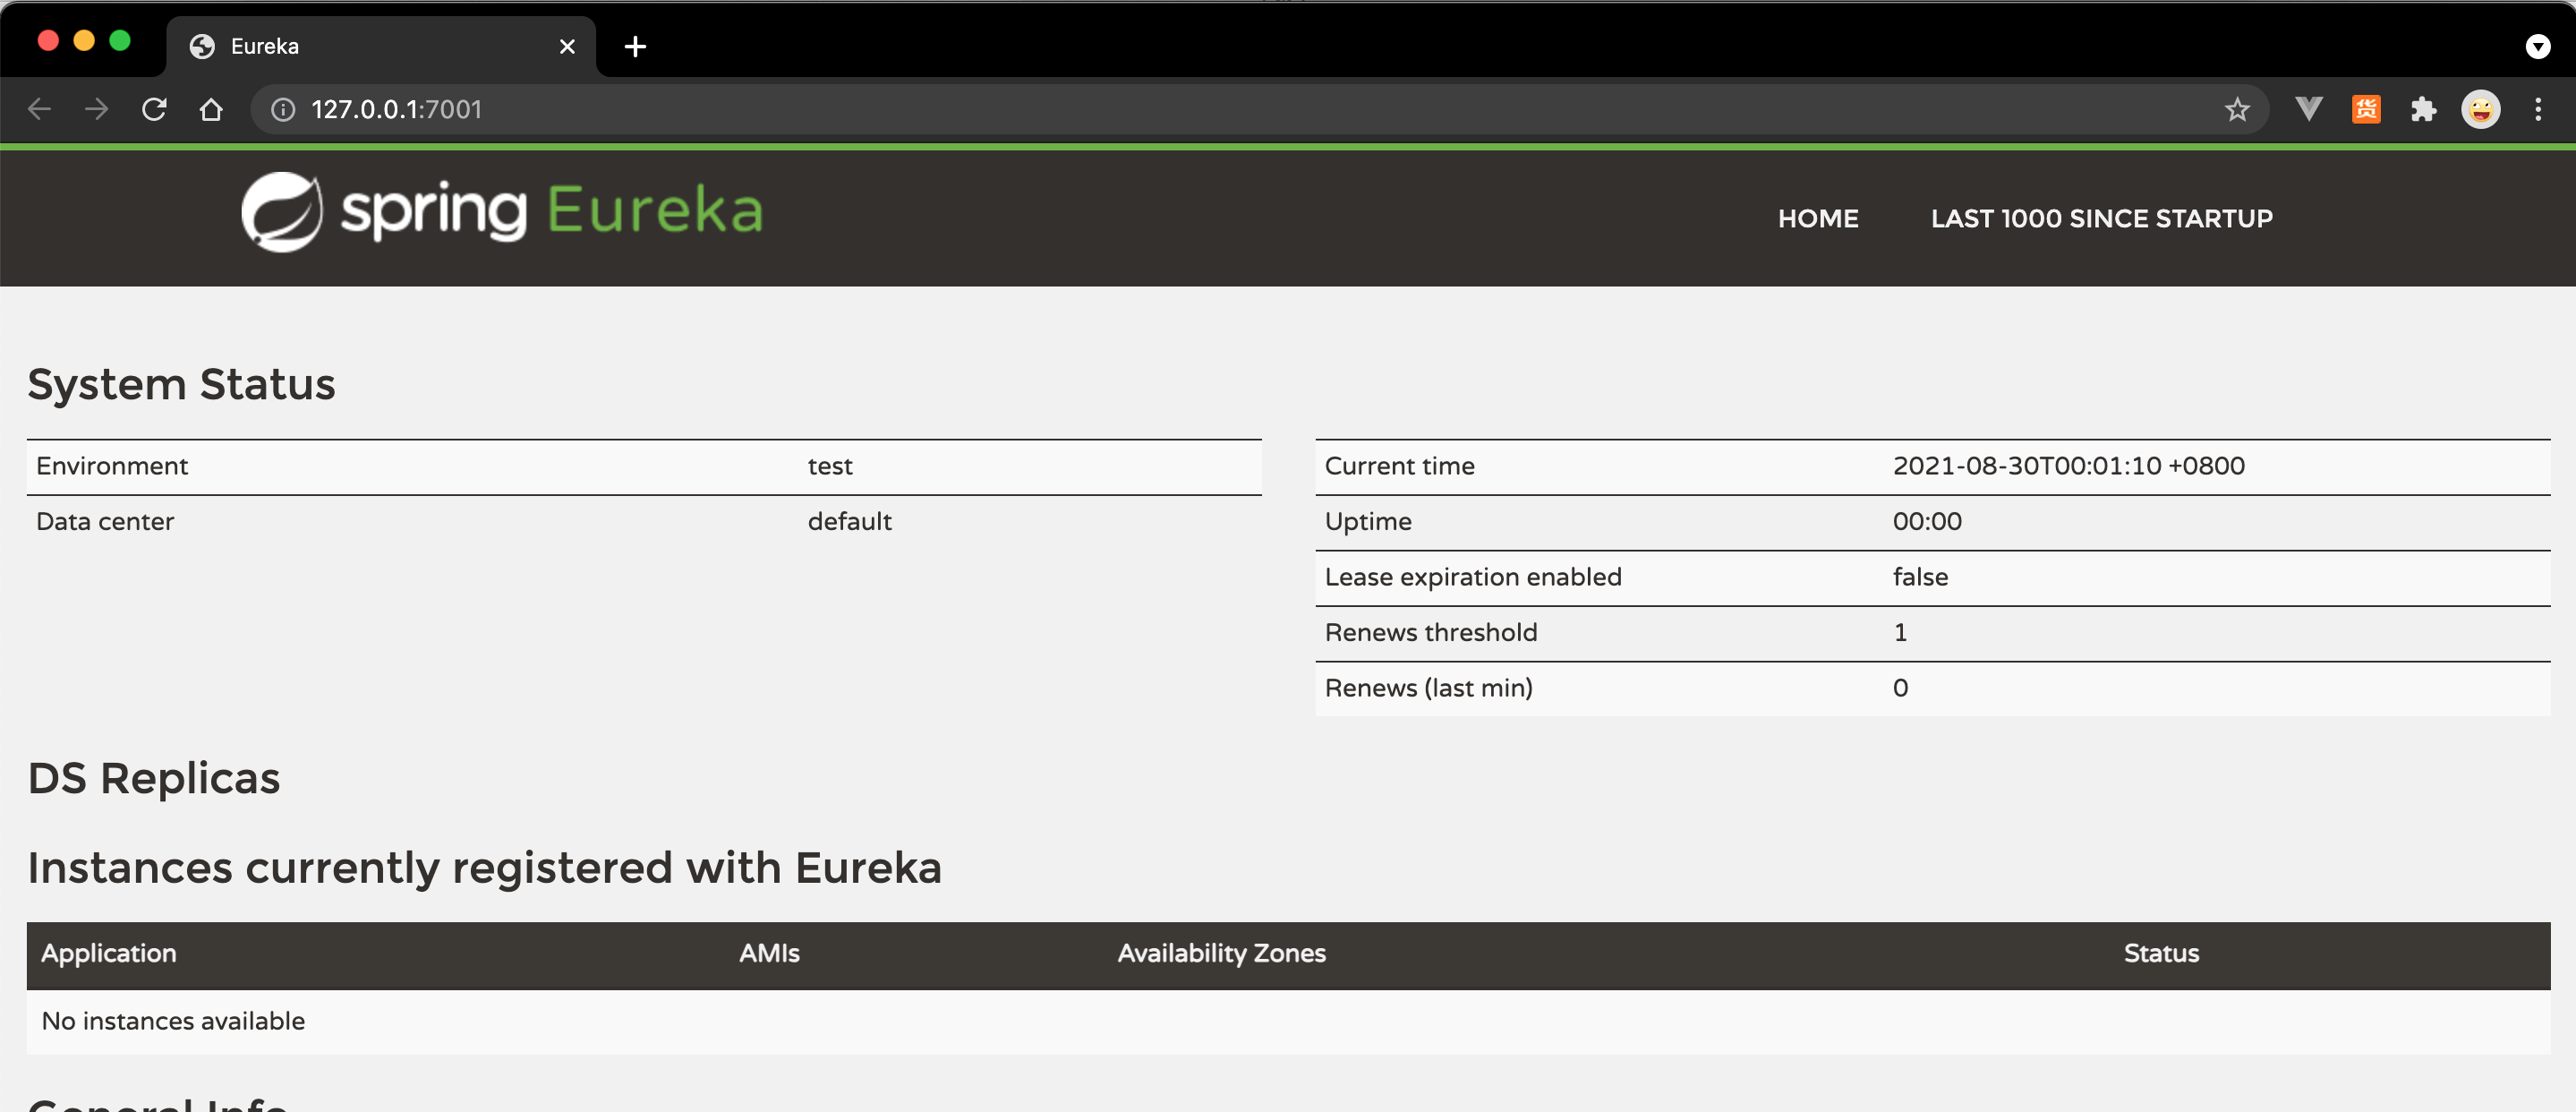2576x1112 pixels.
Task: Click the Uptime label
Action: pyautogui.click(x=1367, y=522)
